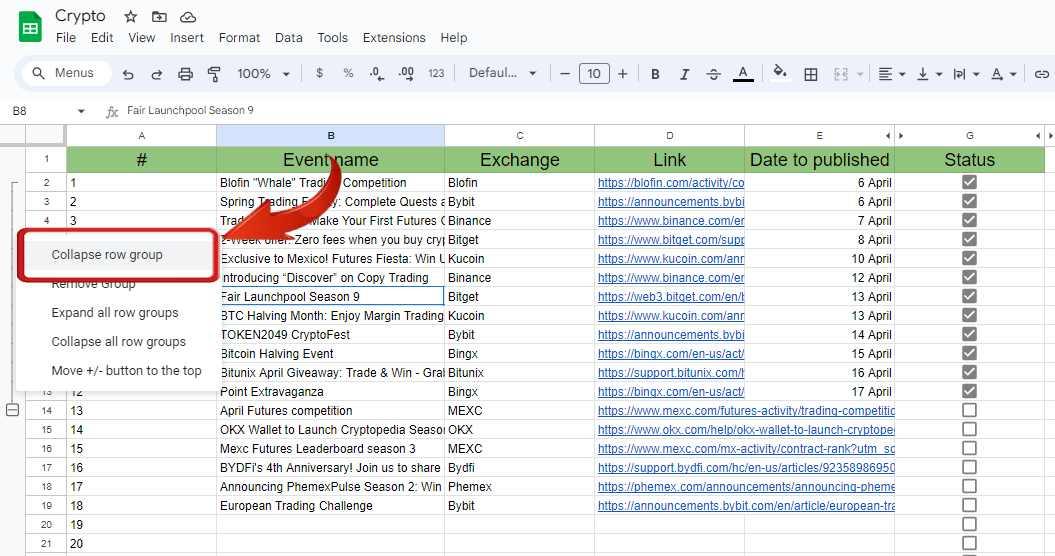The width and height of the screenshot is (1055, 556).
Task: Open the View menu
Action: 141,38
